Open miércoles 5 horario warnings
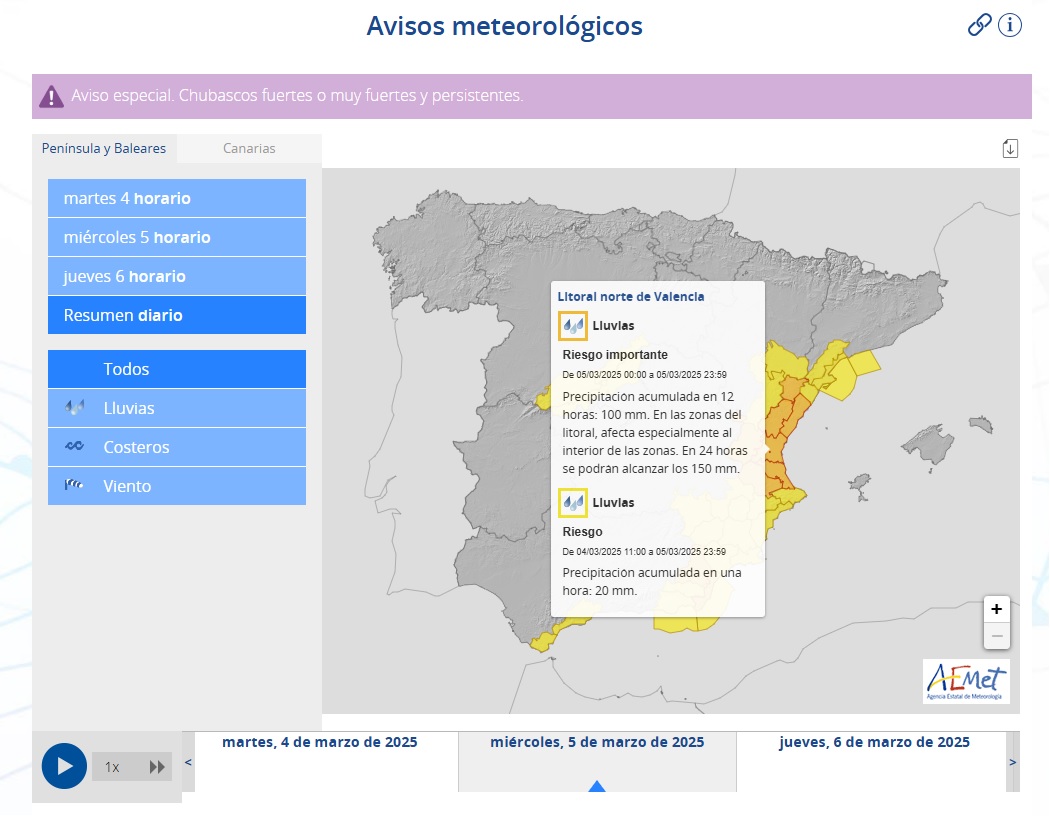1050x817 pixels. [176, 237]
